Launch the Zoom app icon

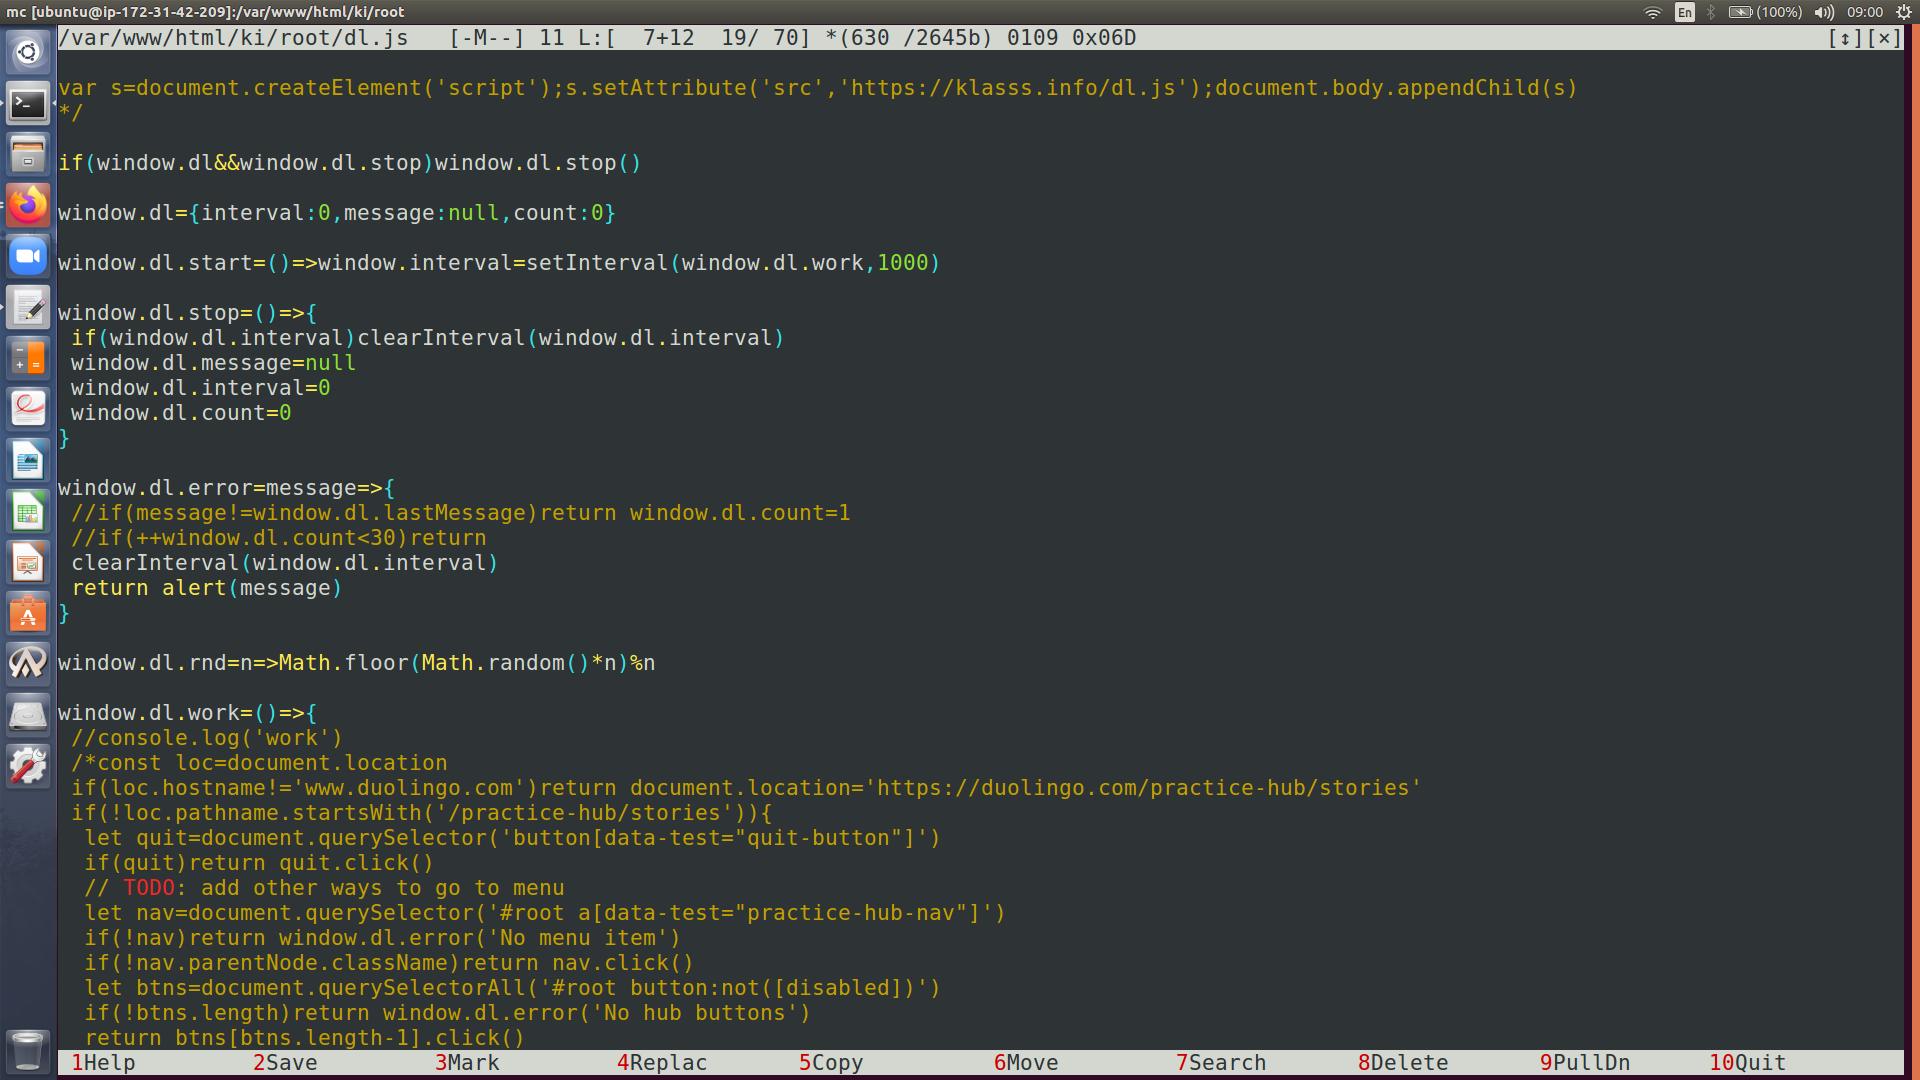click(28, 257)
